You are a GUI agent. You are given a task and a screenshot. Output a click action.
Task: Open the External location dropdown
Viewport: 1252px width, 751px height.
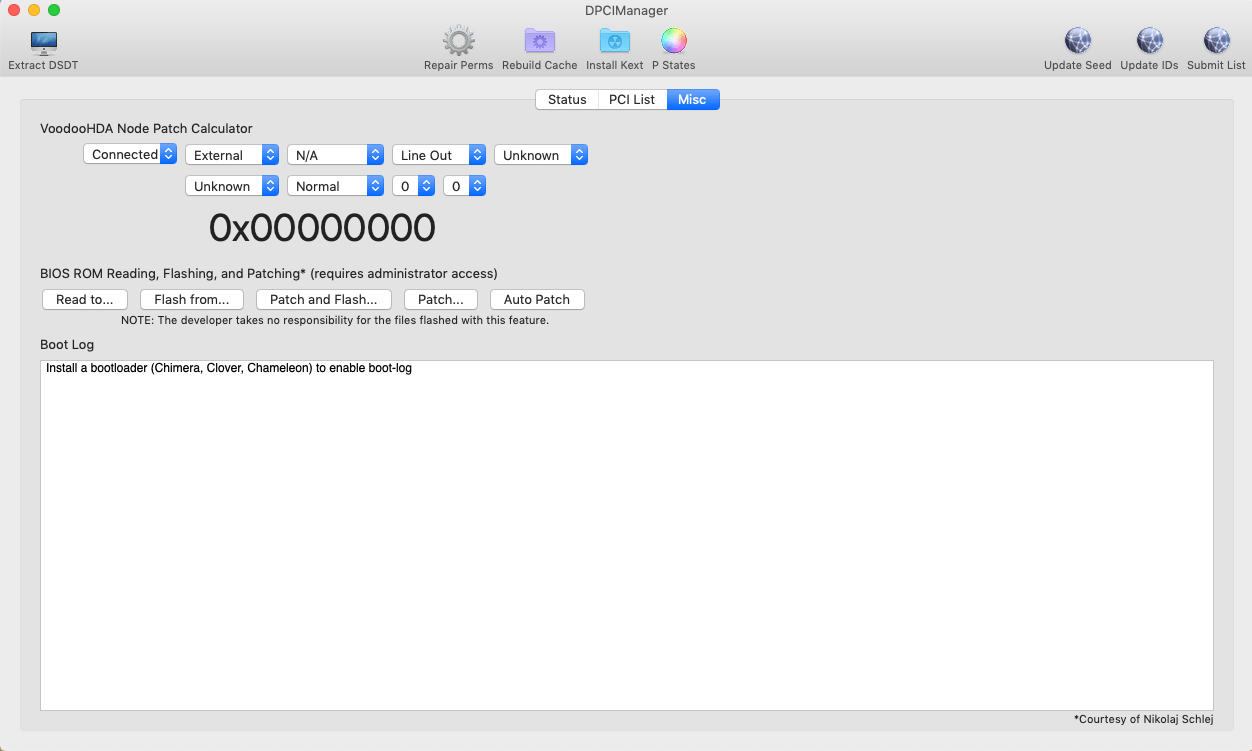click(x=232, y=155)
